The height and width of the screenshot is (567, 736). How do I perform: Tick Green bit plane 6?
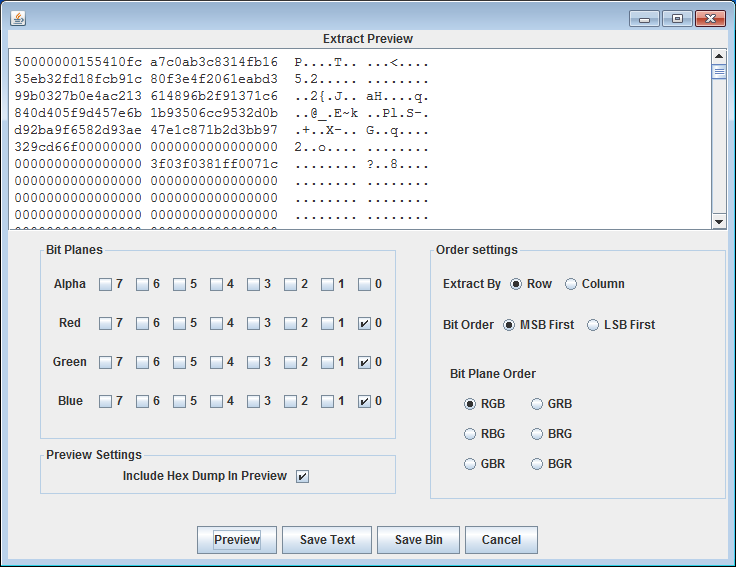(x=143, y=362)
